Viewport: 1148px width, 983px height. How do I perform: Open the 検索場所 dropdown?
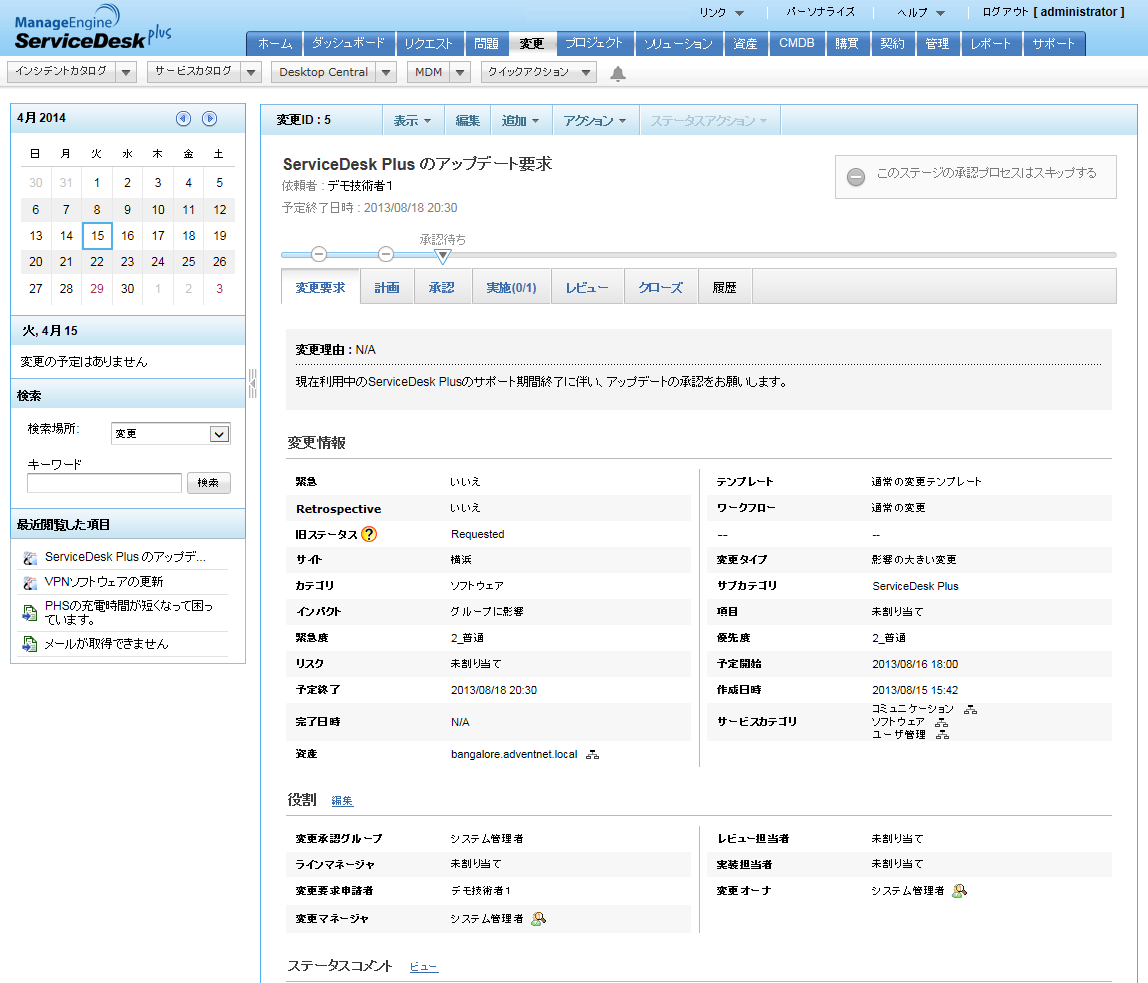(x=220, y=434)
